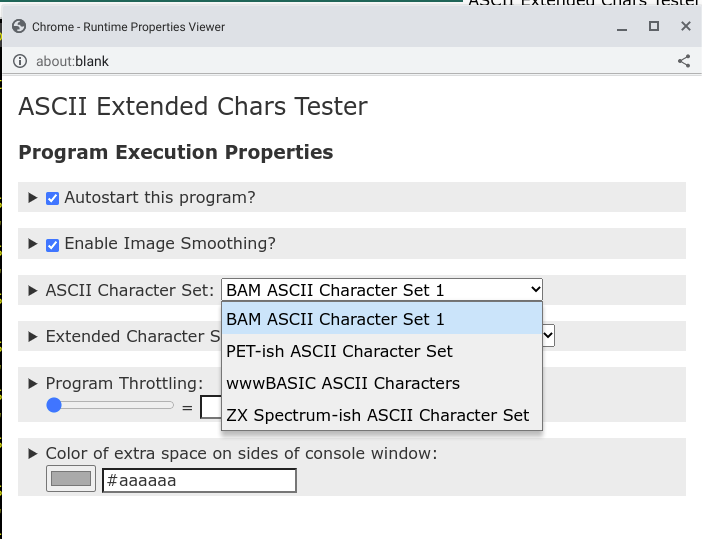Uncheck Enable Image Smoothing checkbox
The height and width of the screenshot is (539, 702).
pos(52,244)
